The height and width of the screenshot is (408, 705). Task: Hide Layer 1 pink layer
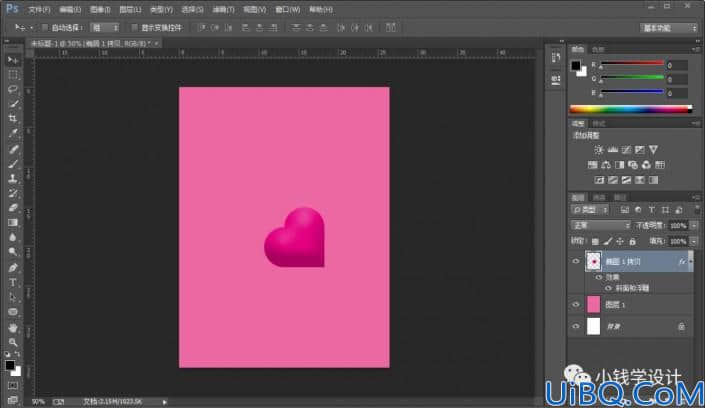tap(576, 305)
